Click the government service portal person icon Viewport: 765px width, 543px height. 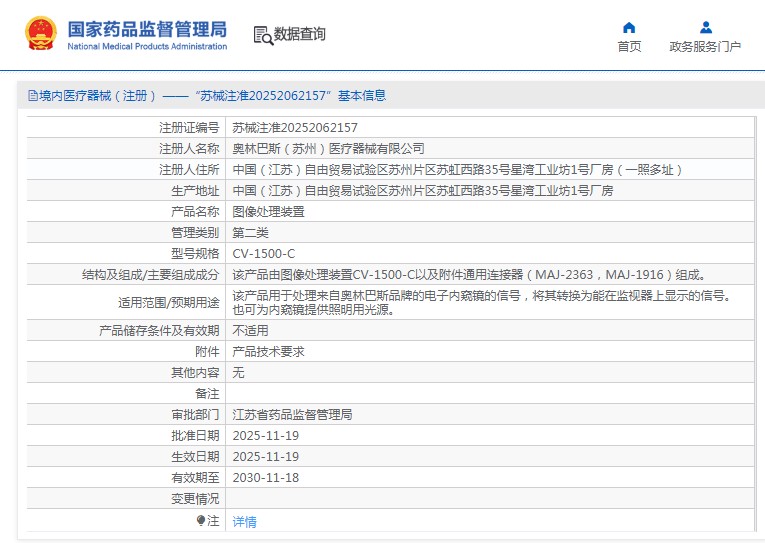[x=705, y=27]
